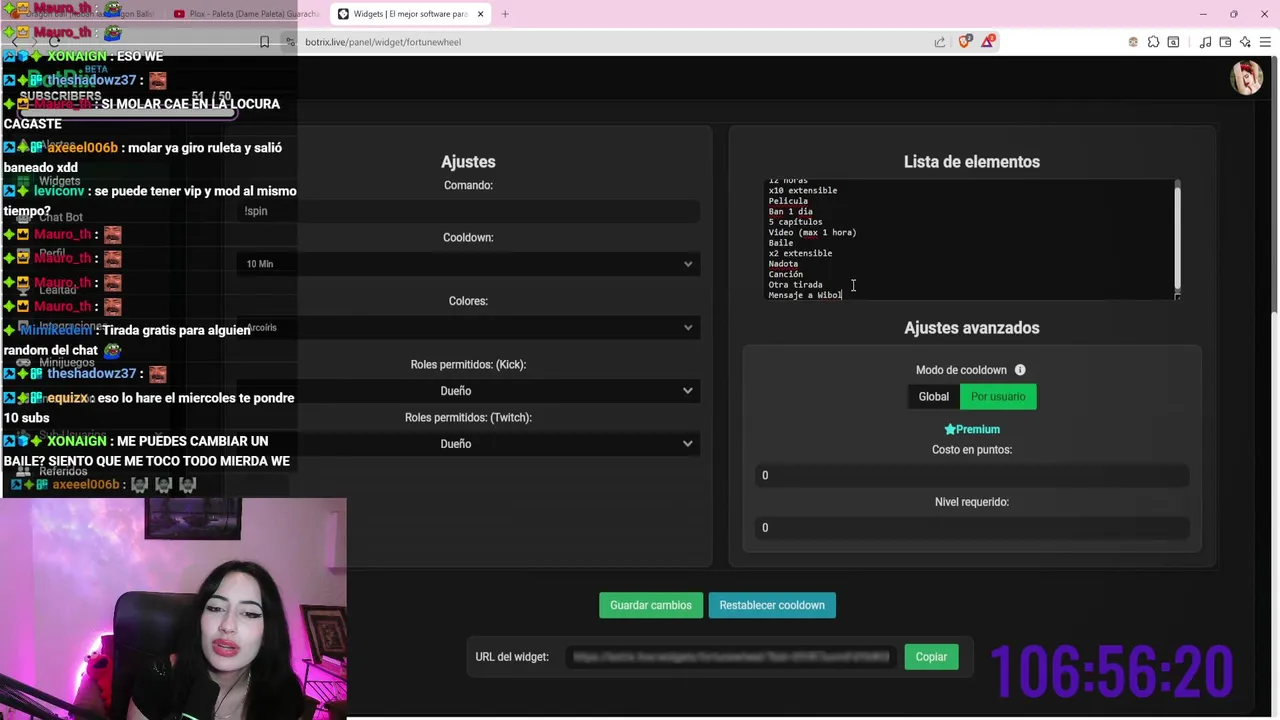
Task: Bookmark this page with the bookmark icon
Action: point(264,42)
